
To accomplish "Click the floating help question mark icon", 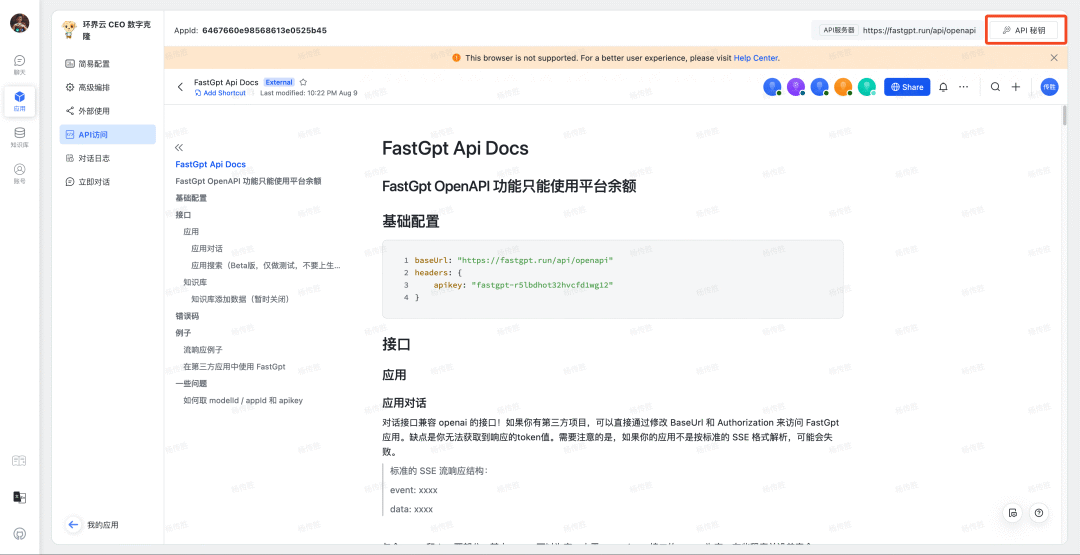I will 1039,513.
